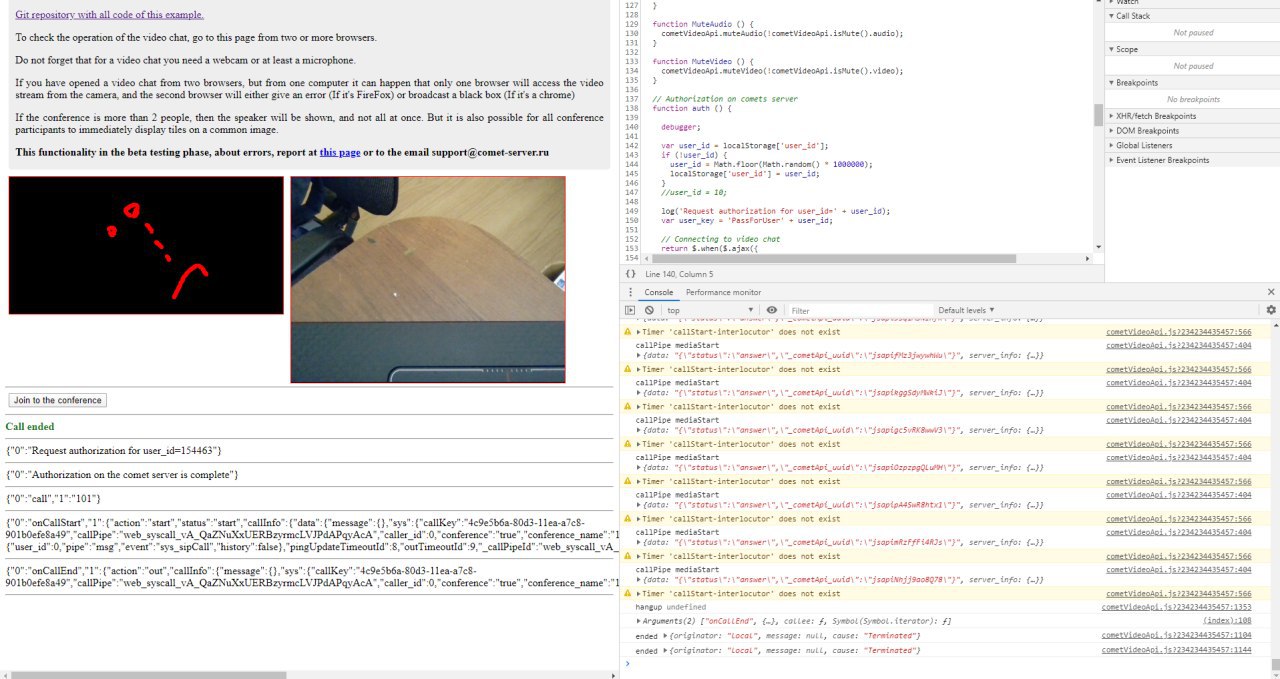
Task: Show the console sidebar
Action: [630, 311]
